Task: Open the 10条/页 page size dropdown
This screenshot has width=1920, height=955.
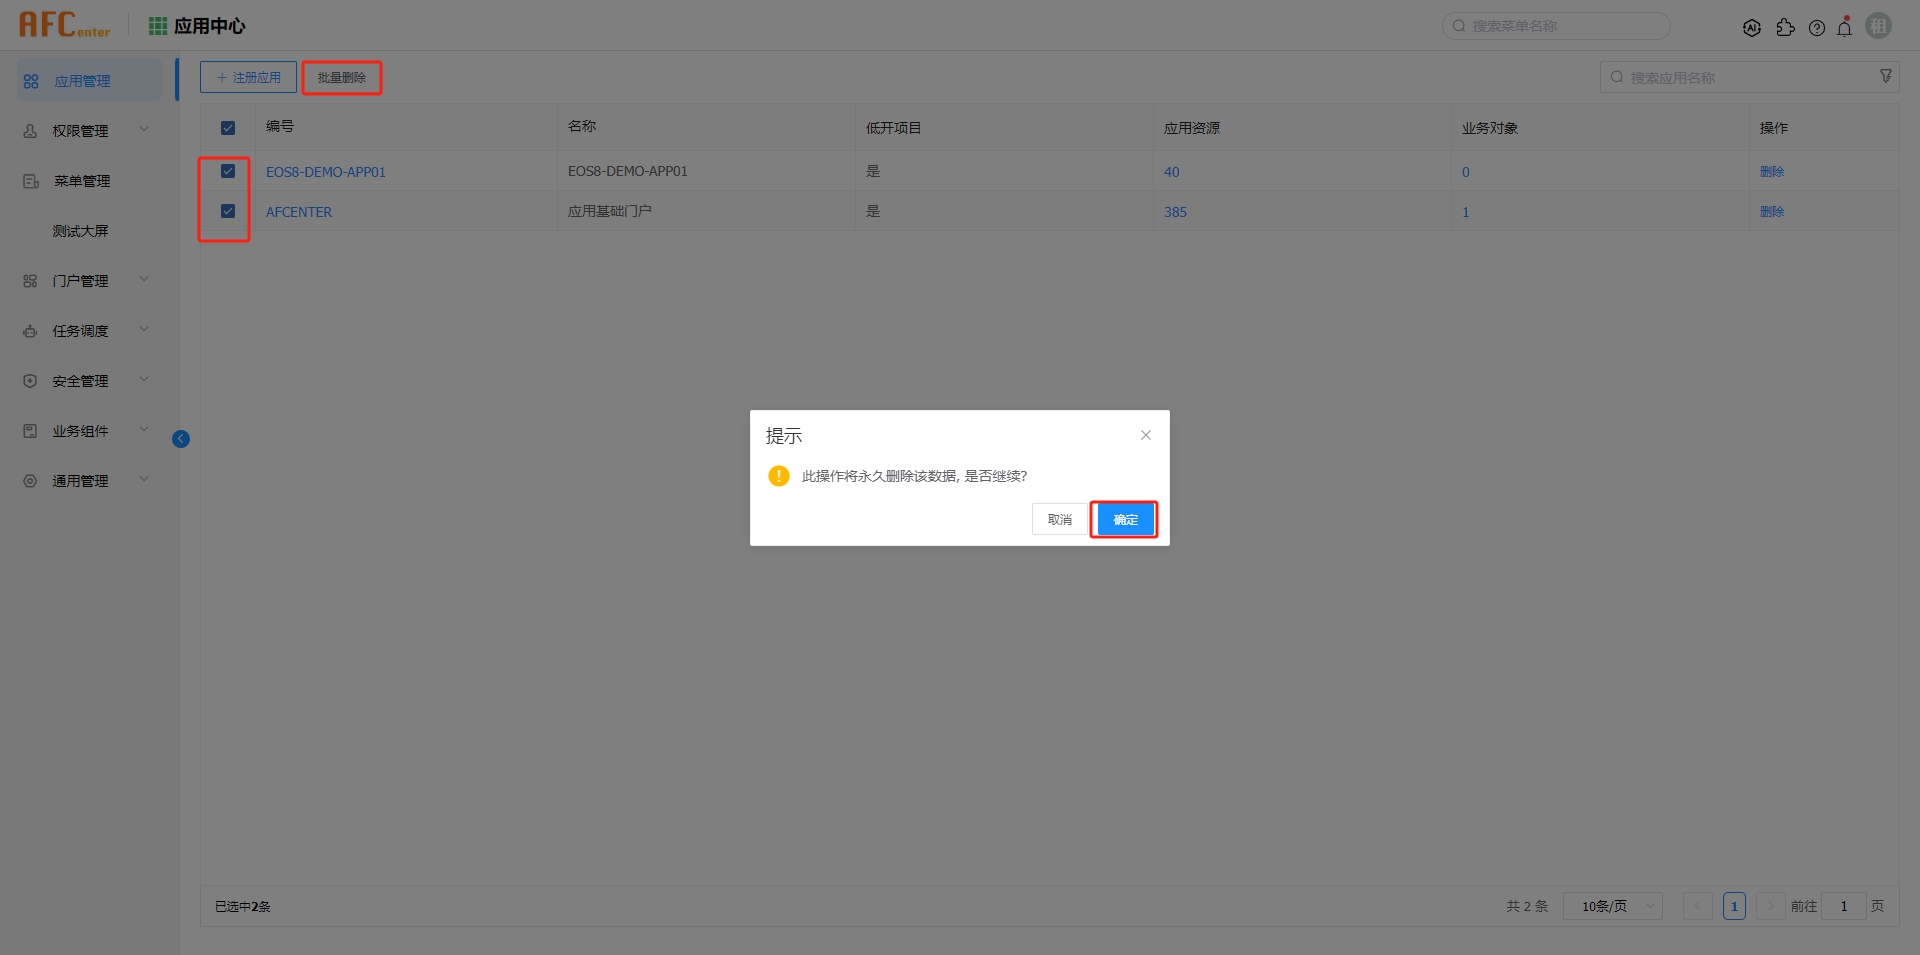Action: click(x=1612, y=906)
